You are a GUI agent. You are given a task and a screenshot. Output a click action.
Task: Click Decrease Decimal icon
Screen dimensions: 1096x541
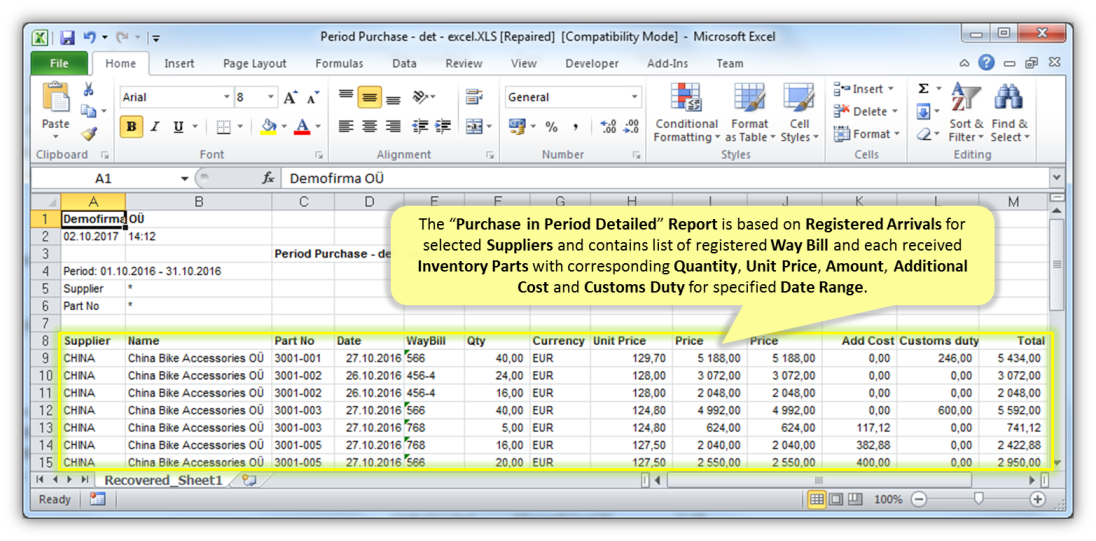pyautogui.click(x=631, y=127)
